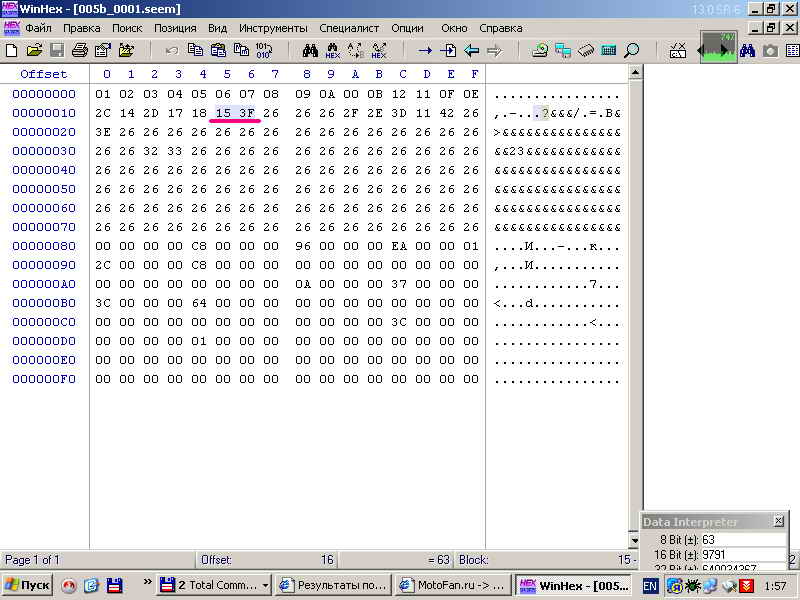Image resolution: width=800 pixels, height=600 pixels.
Task: Open Modify Data via the 101/010 icon
Action: [264, 50]
